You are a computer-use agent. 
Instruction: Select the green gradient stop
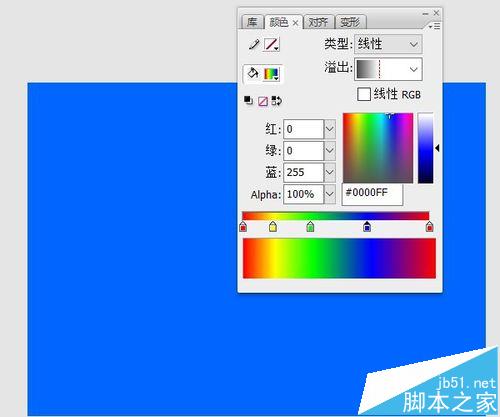coord(310,227)
